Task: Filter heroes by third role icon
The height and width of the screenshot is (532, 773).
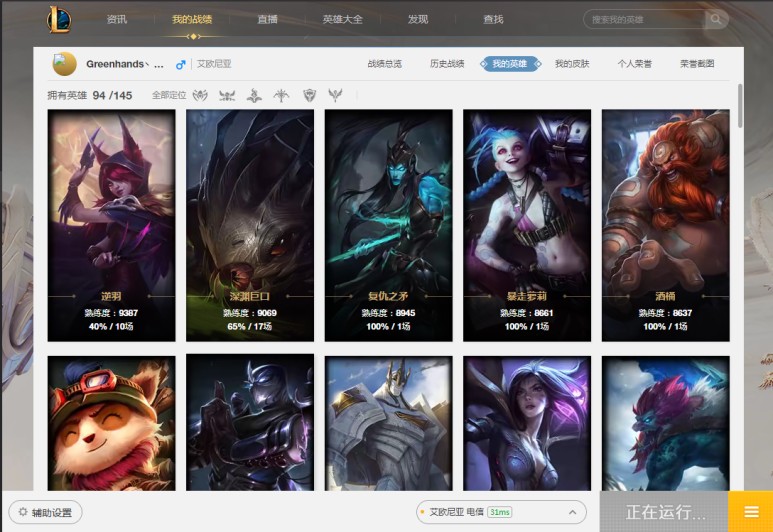Action: [254, 95]
